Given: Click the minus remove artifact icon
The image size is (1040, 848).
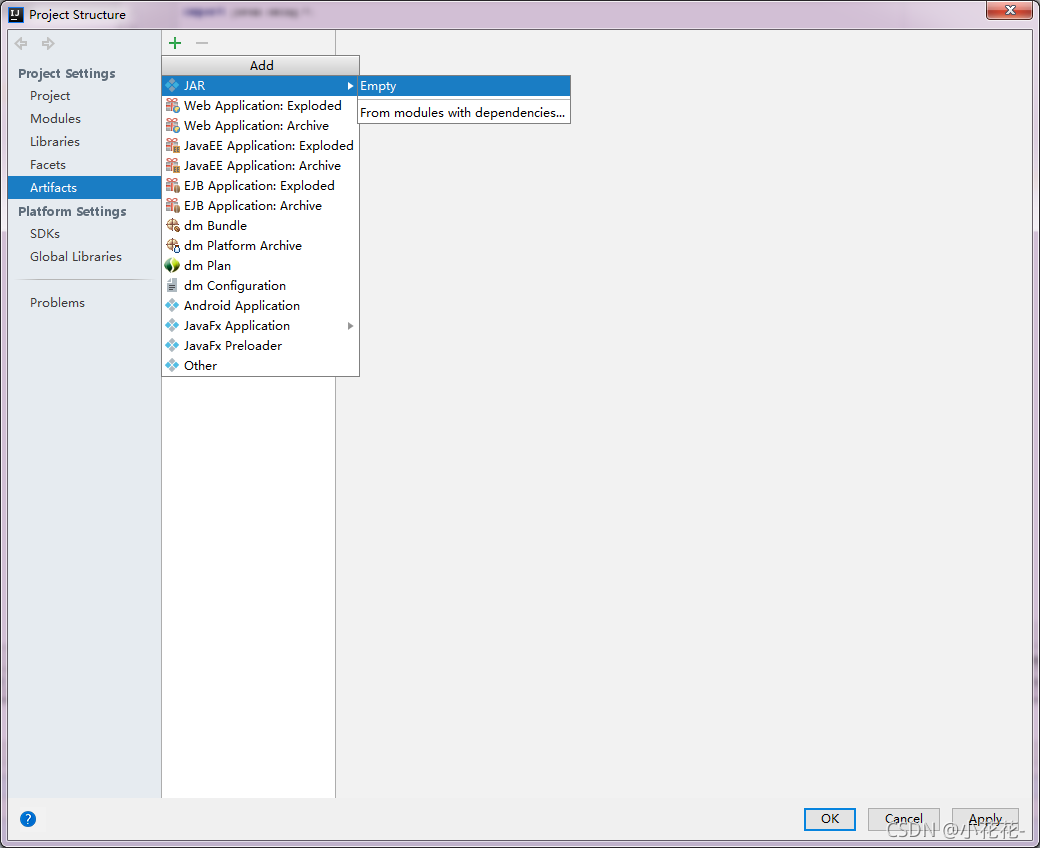Looking at the screenshot, I should (x=202, y=43).
